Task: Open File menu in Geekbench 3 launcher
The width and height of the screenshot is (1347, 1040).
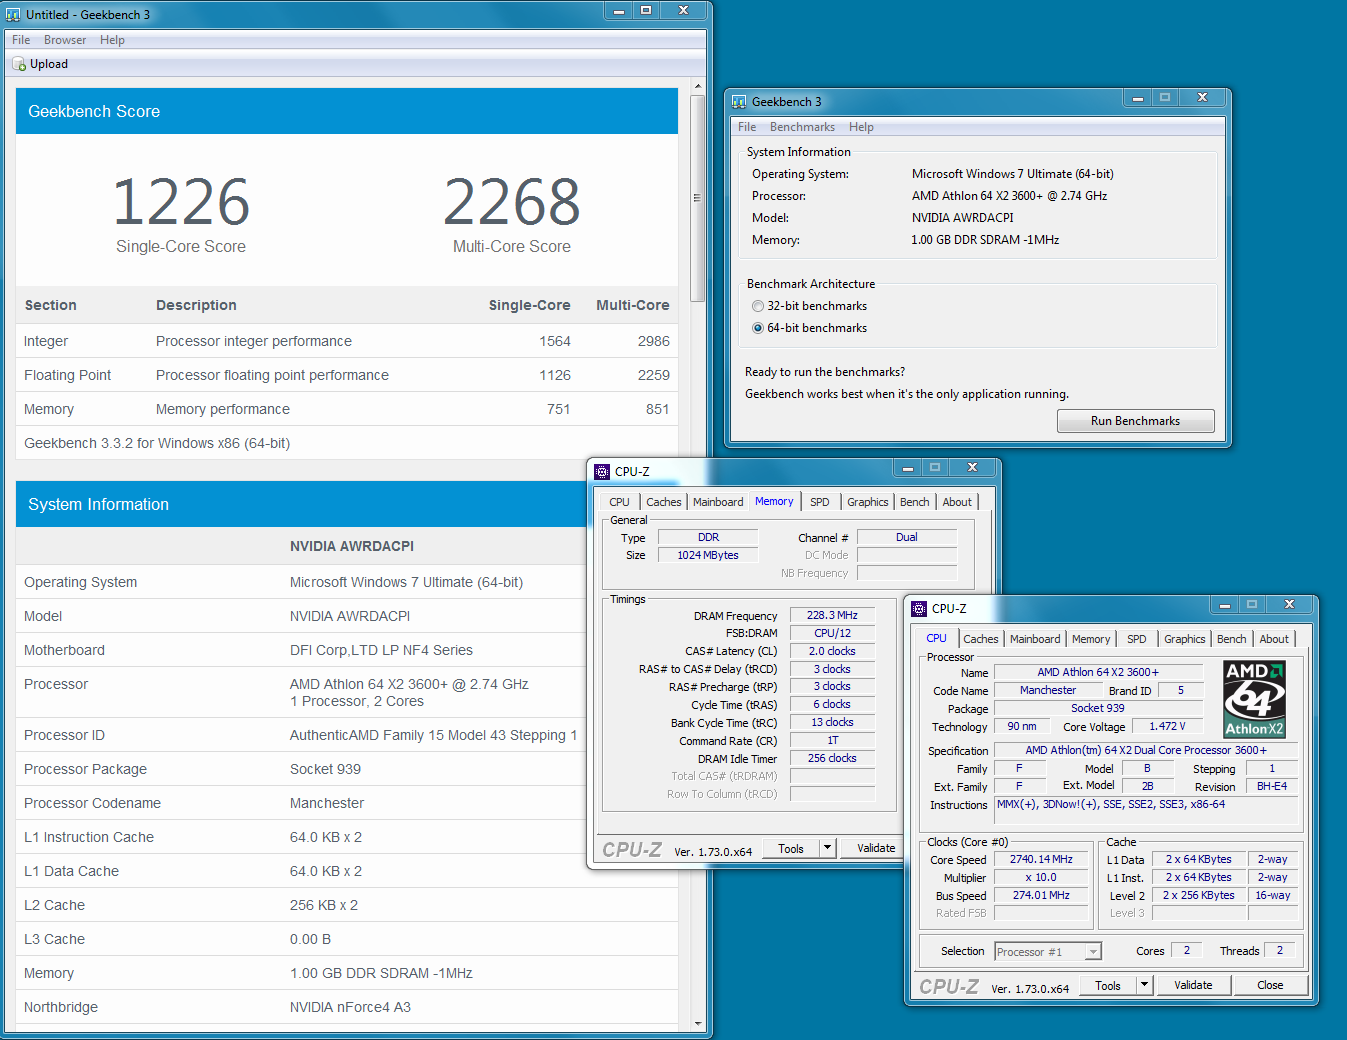Action: point(747,127)
